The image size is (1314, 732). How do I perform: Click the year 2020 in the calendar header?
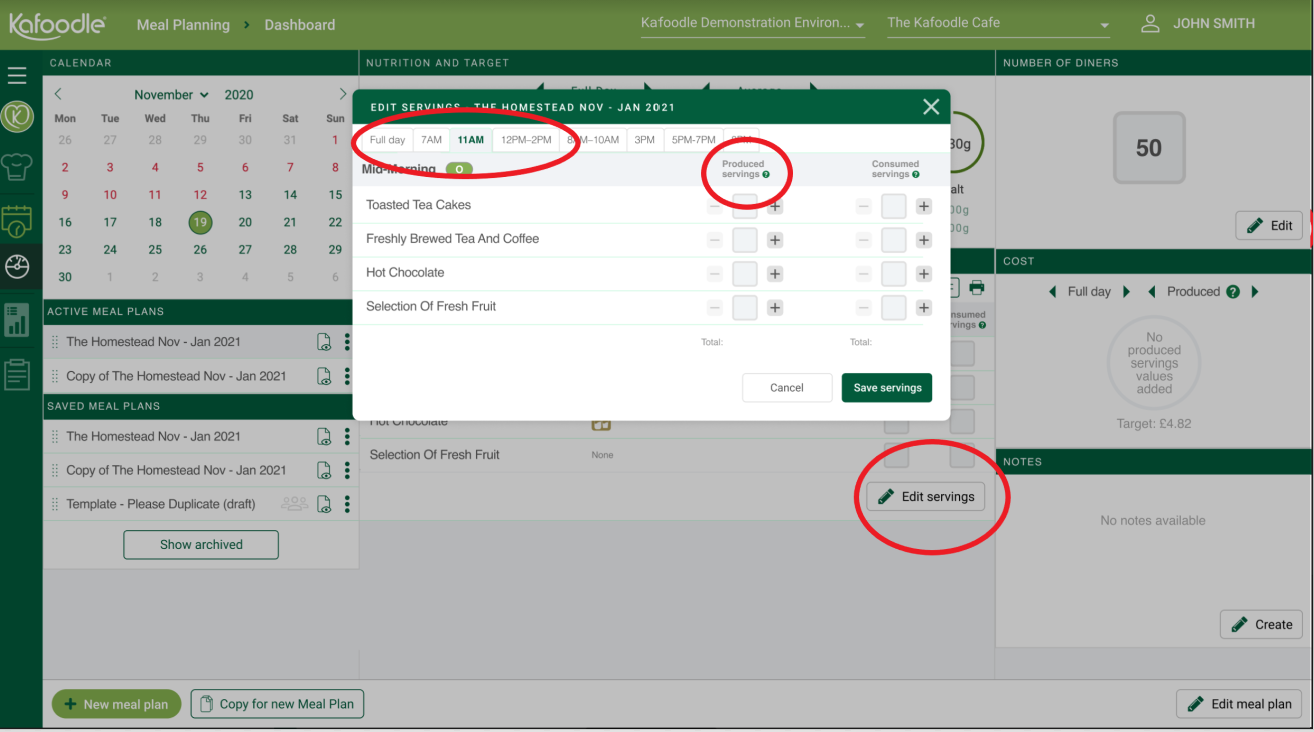tap(239, 95)
